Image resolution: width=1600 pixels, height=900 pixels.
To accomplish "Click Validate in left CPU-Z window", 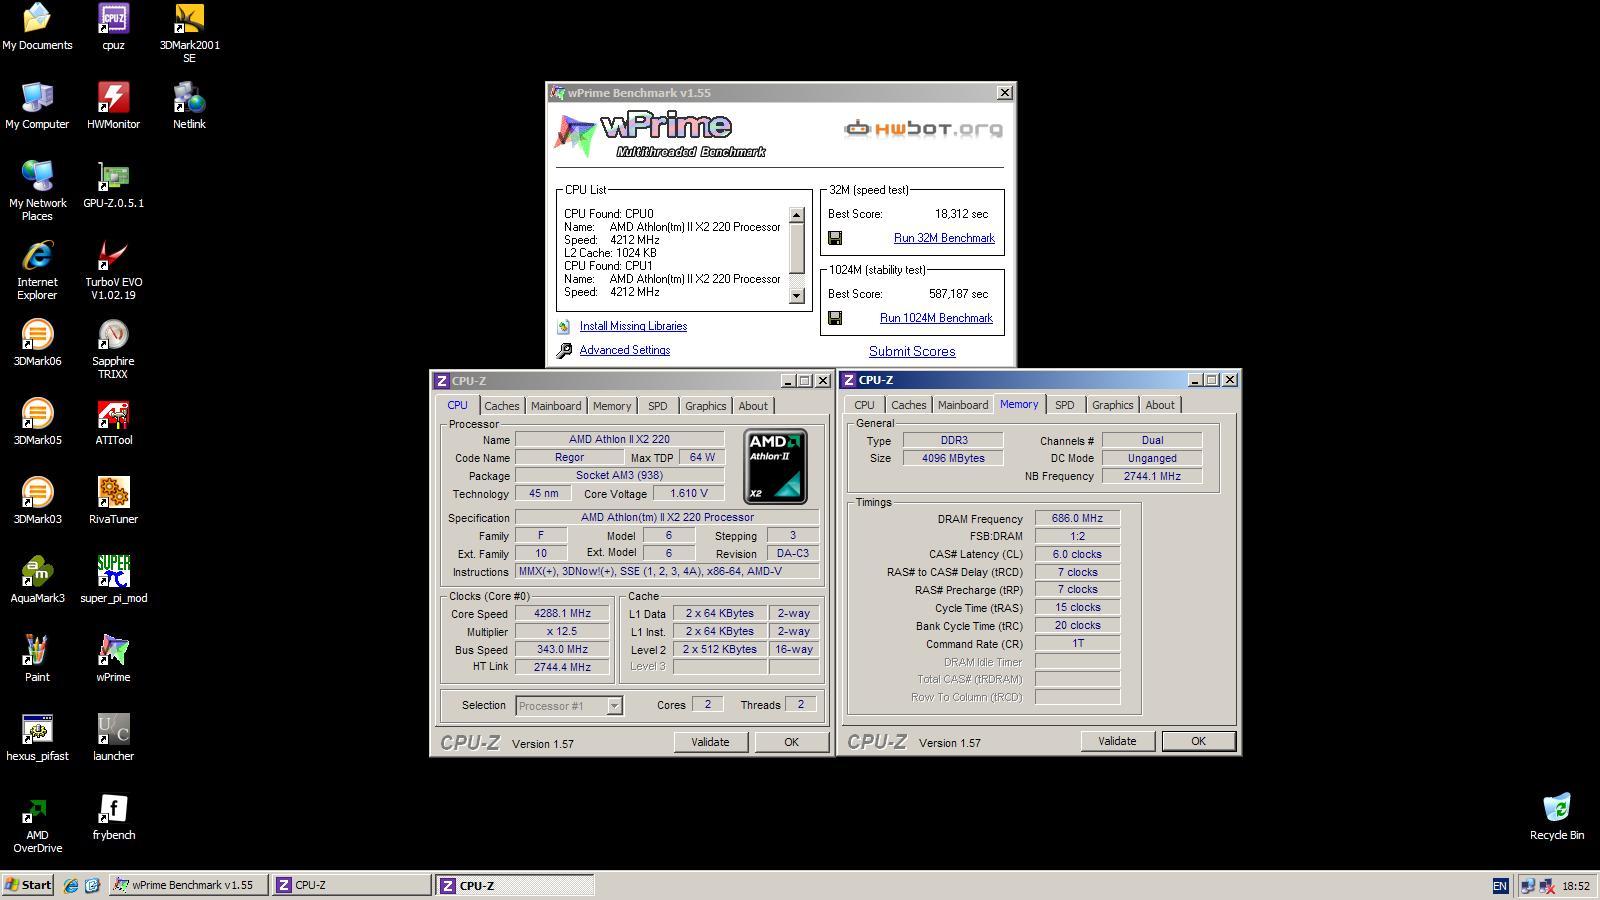I will [x=710, y=742].
